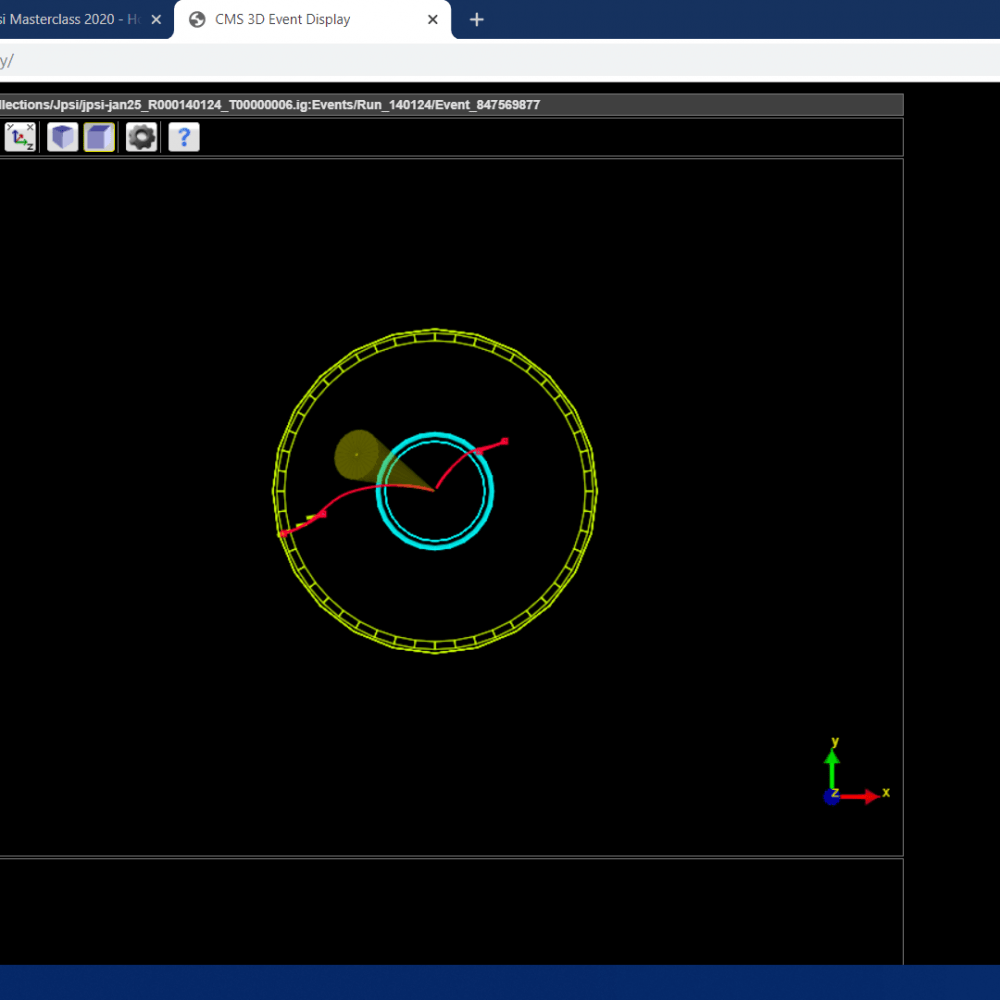1000x1000 pixels.
Task: Click the red x-axis arrow gizmo
Action: click(x=860, y=796)
